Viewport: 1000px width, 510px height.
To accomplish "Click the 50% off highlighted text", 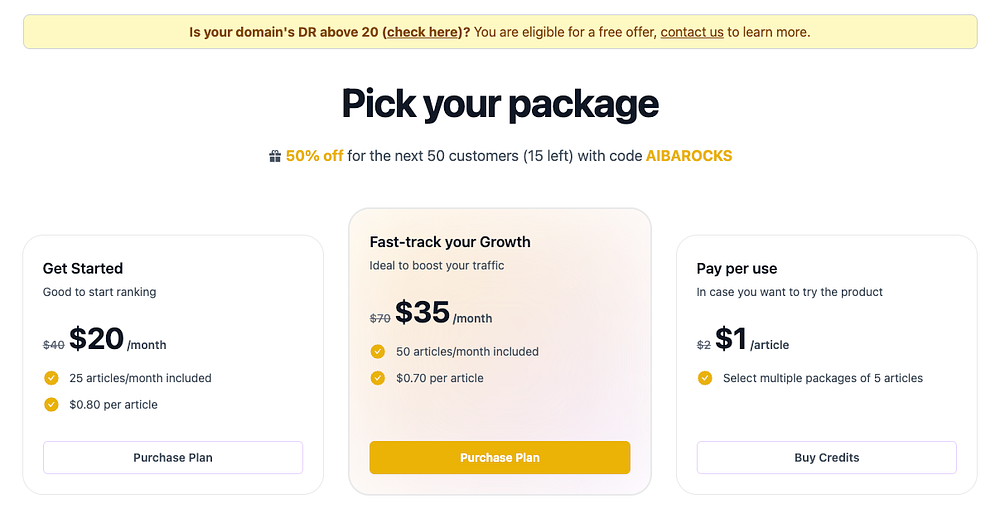I will coord(314,156).
